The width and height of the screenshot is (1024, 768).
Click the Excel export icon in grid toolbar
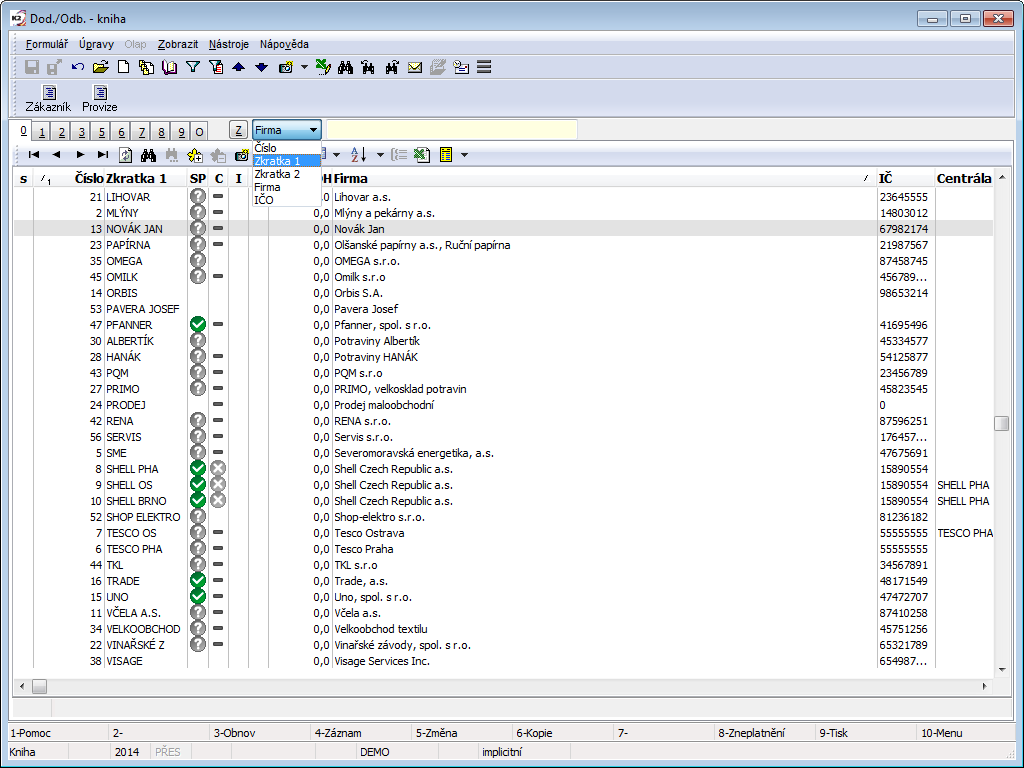(x=421, y=155)
